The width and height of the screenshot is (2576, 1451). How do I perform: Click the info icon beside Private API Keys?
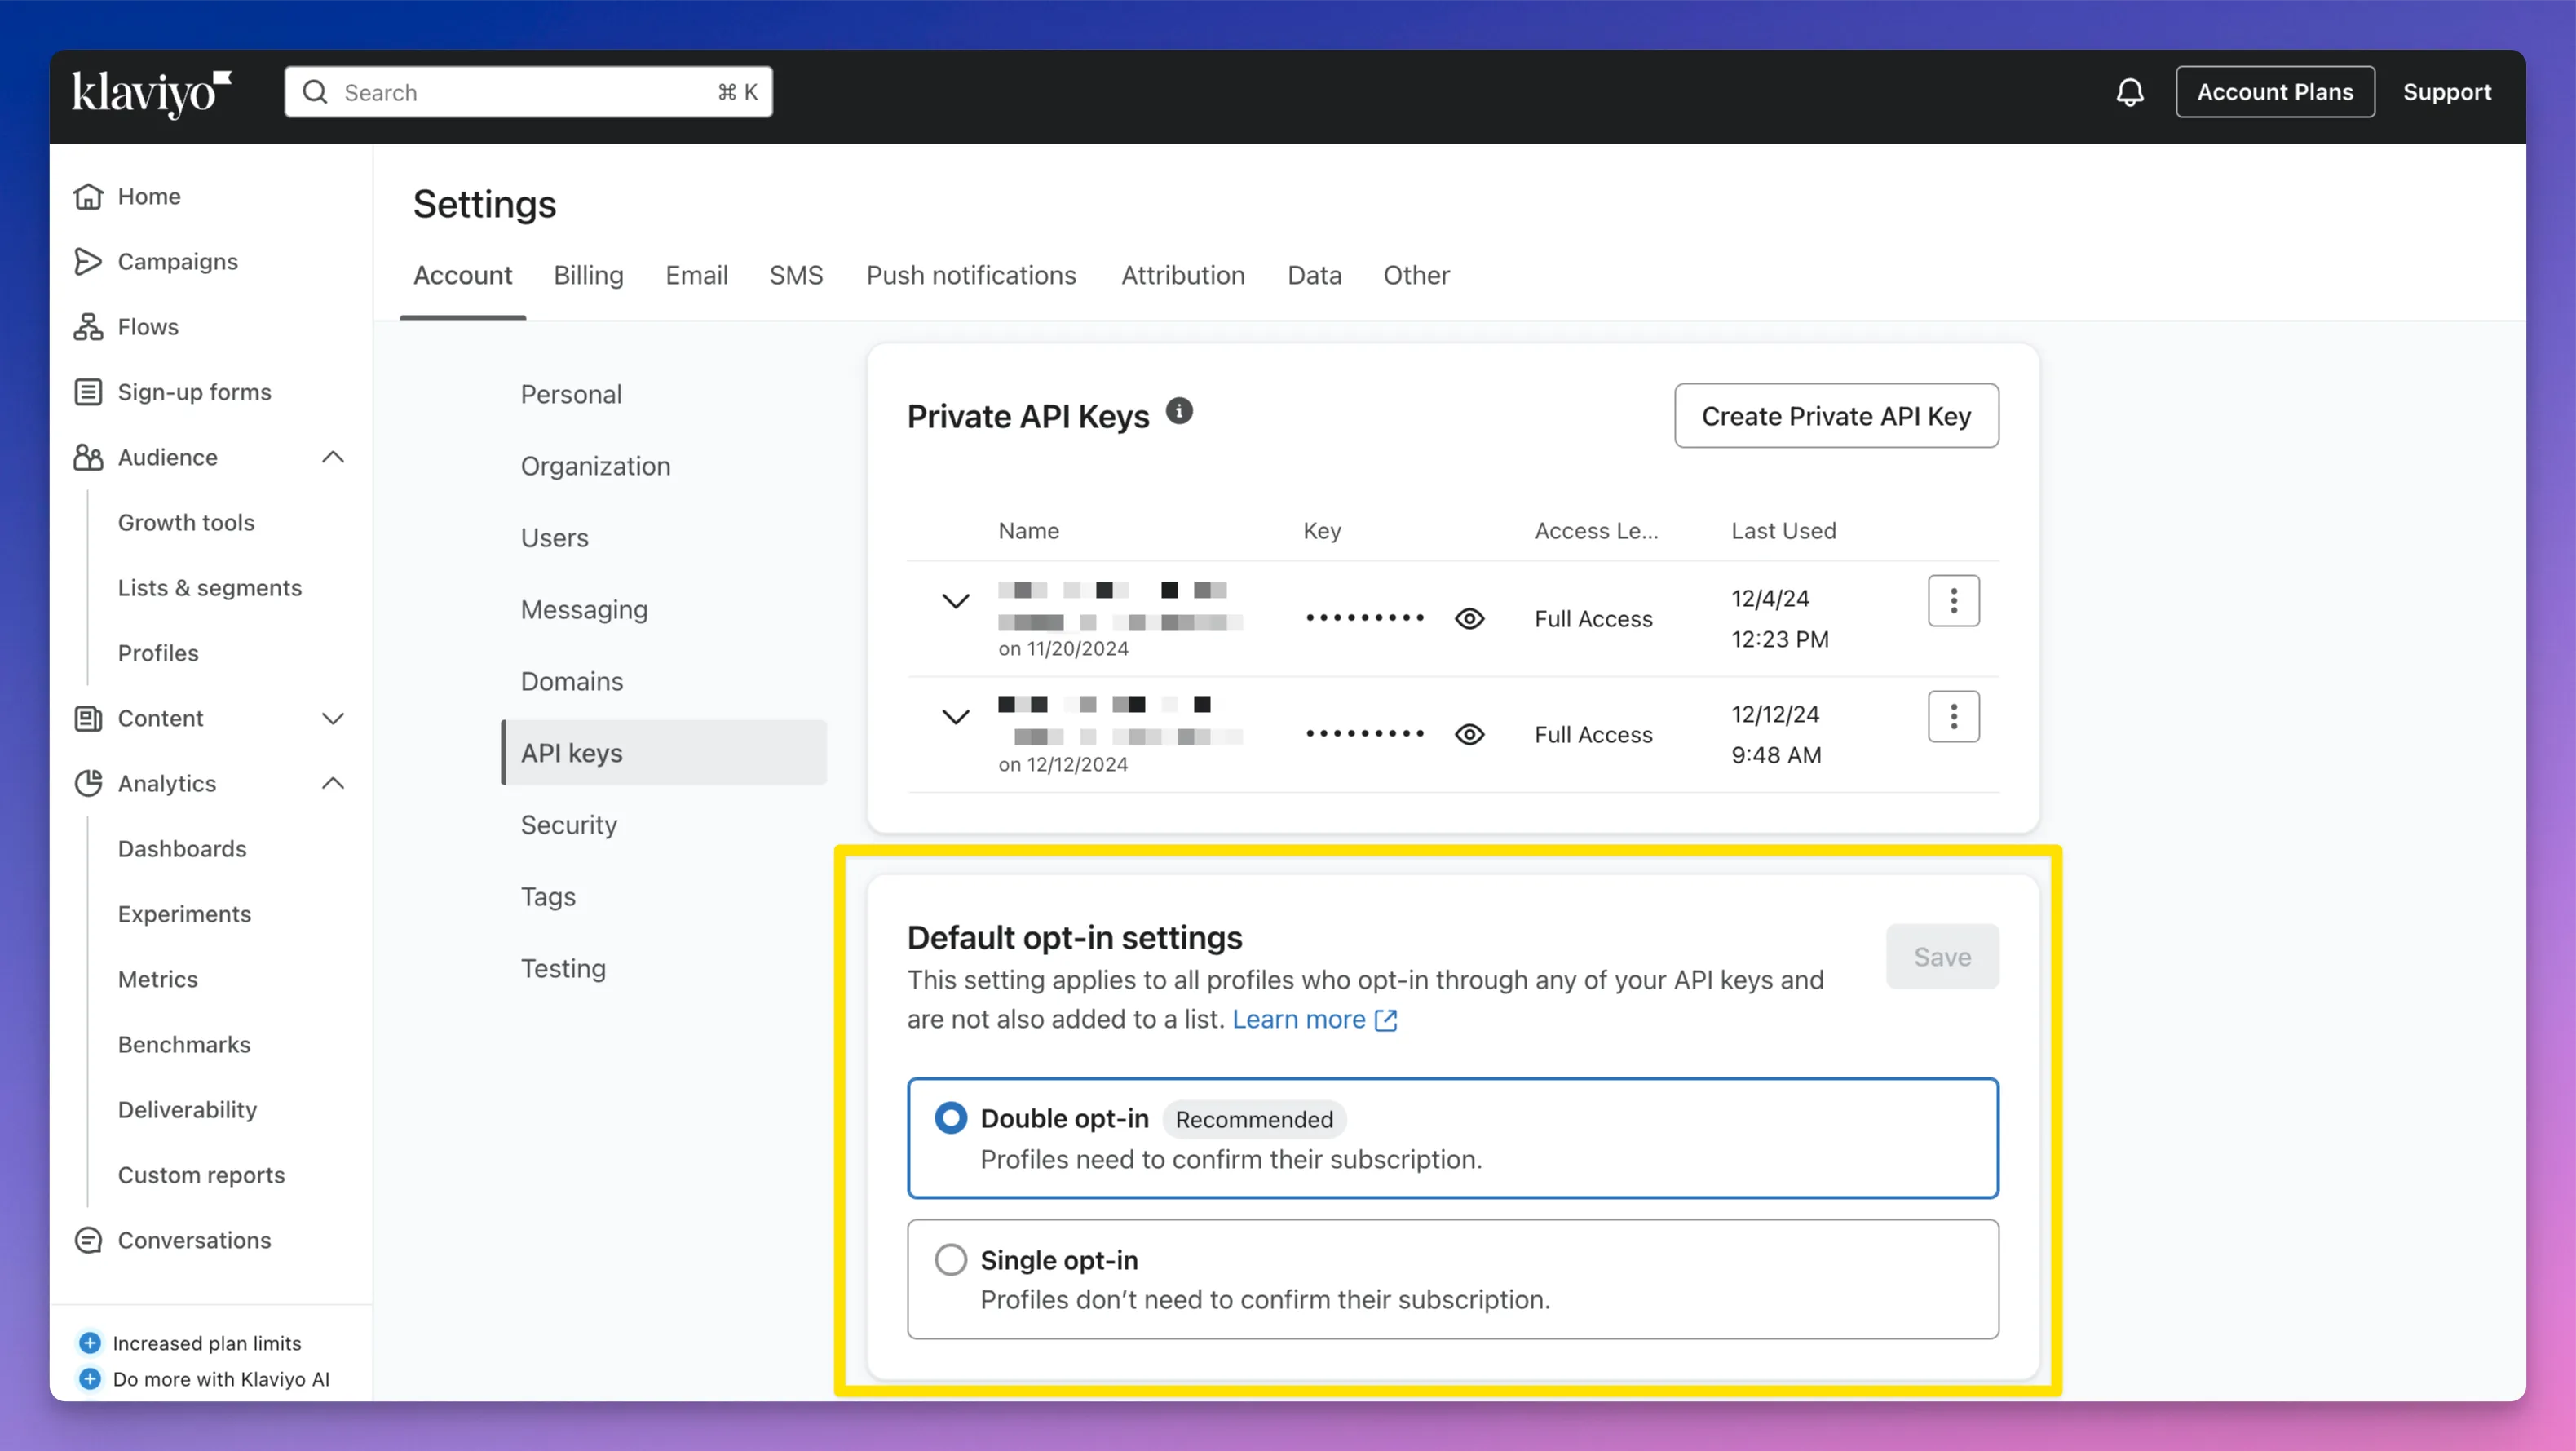click(x=1179, y=411)
